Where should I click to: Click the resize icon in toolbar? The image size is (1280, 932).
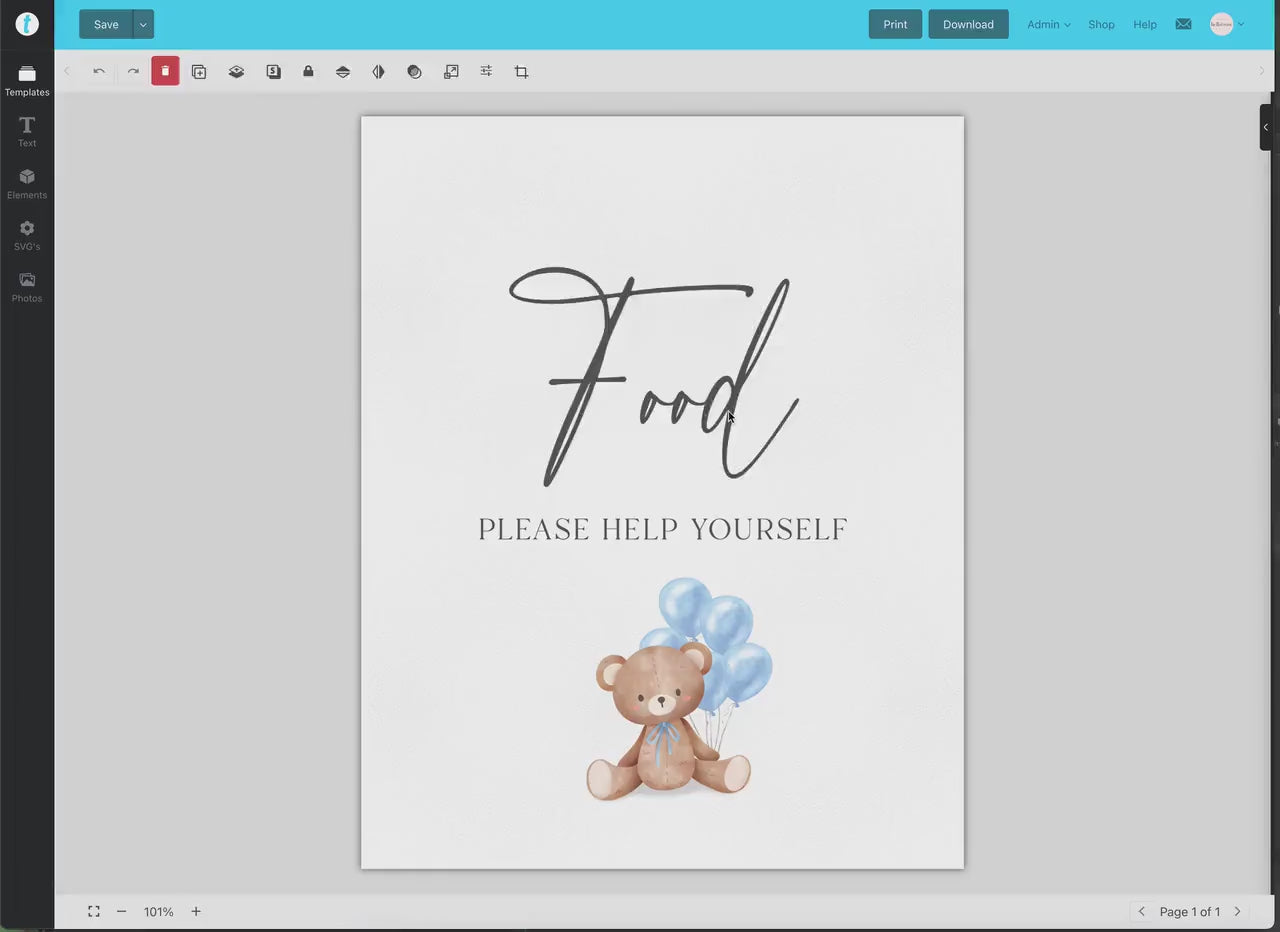click(x=451, y=71)
